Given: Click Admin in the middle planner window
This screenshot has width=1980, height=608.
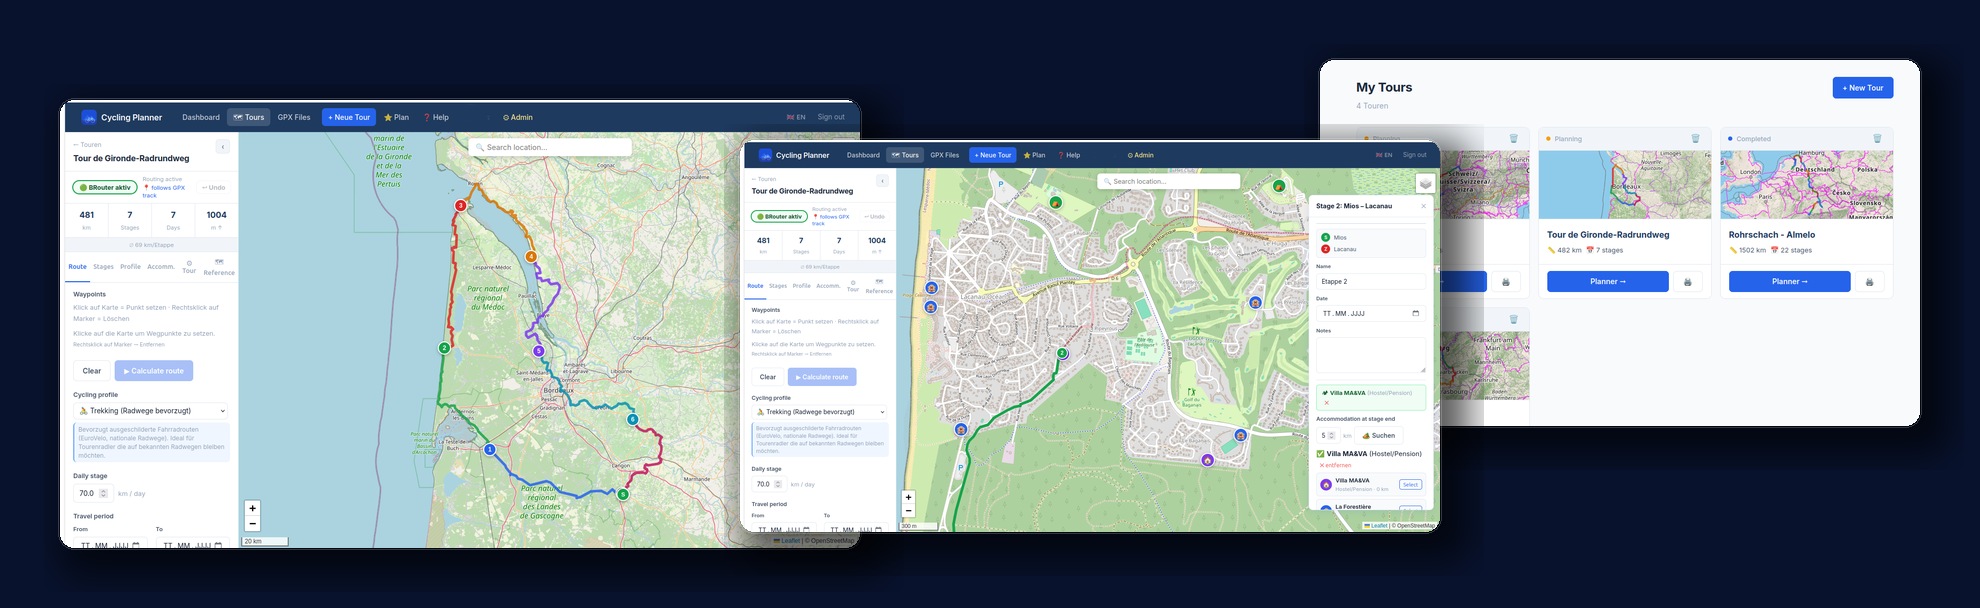Looking at the screenshot, I should tap(1140, 155).
